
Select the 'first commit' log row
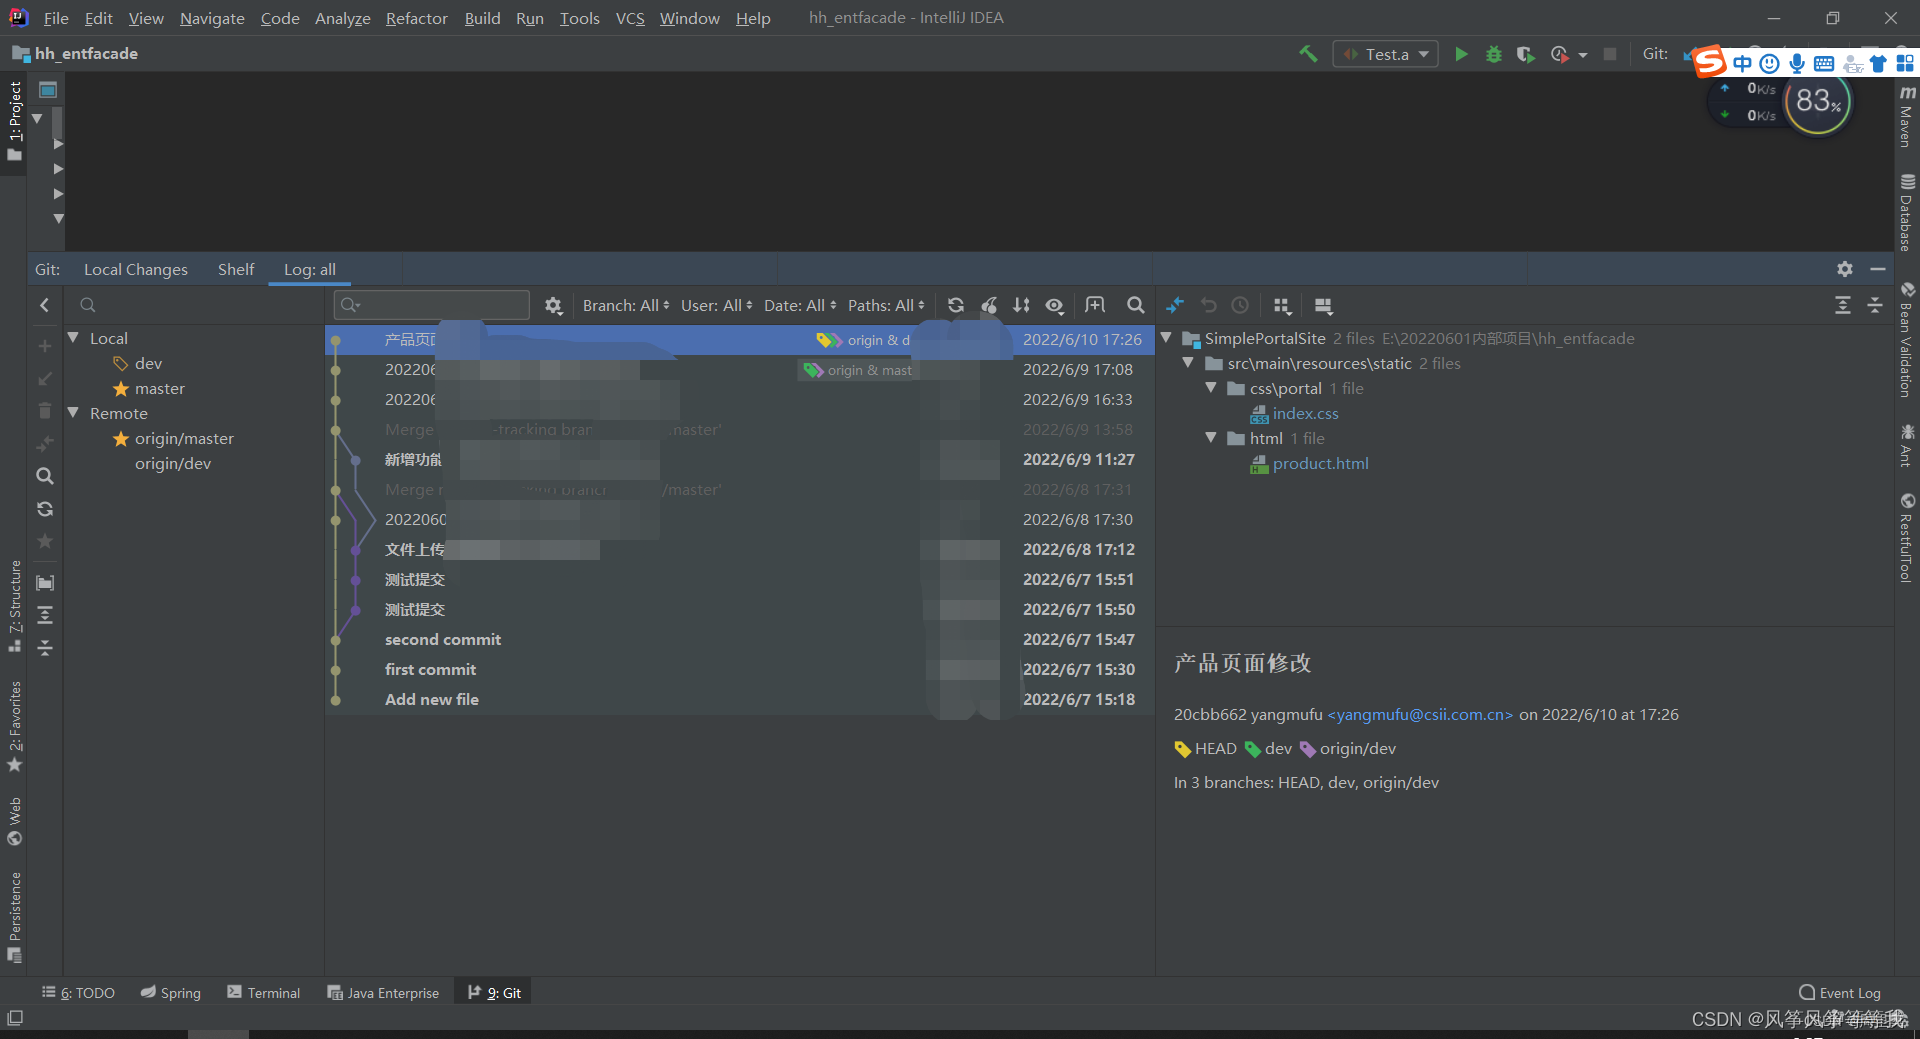click(739, 670)
